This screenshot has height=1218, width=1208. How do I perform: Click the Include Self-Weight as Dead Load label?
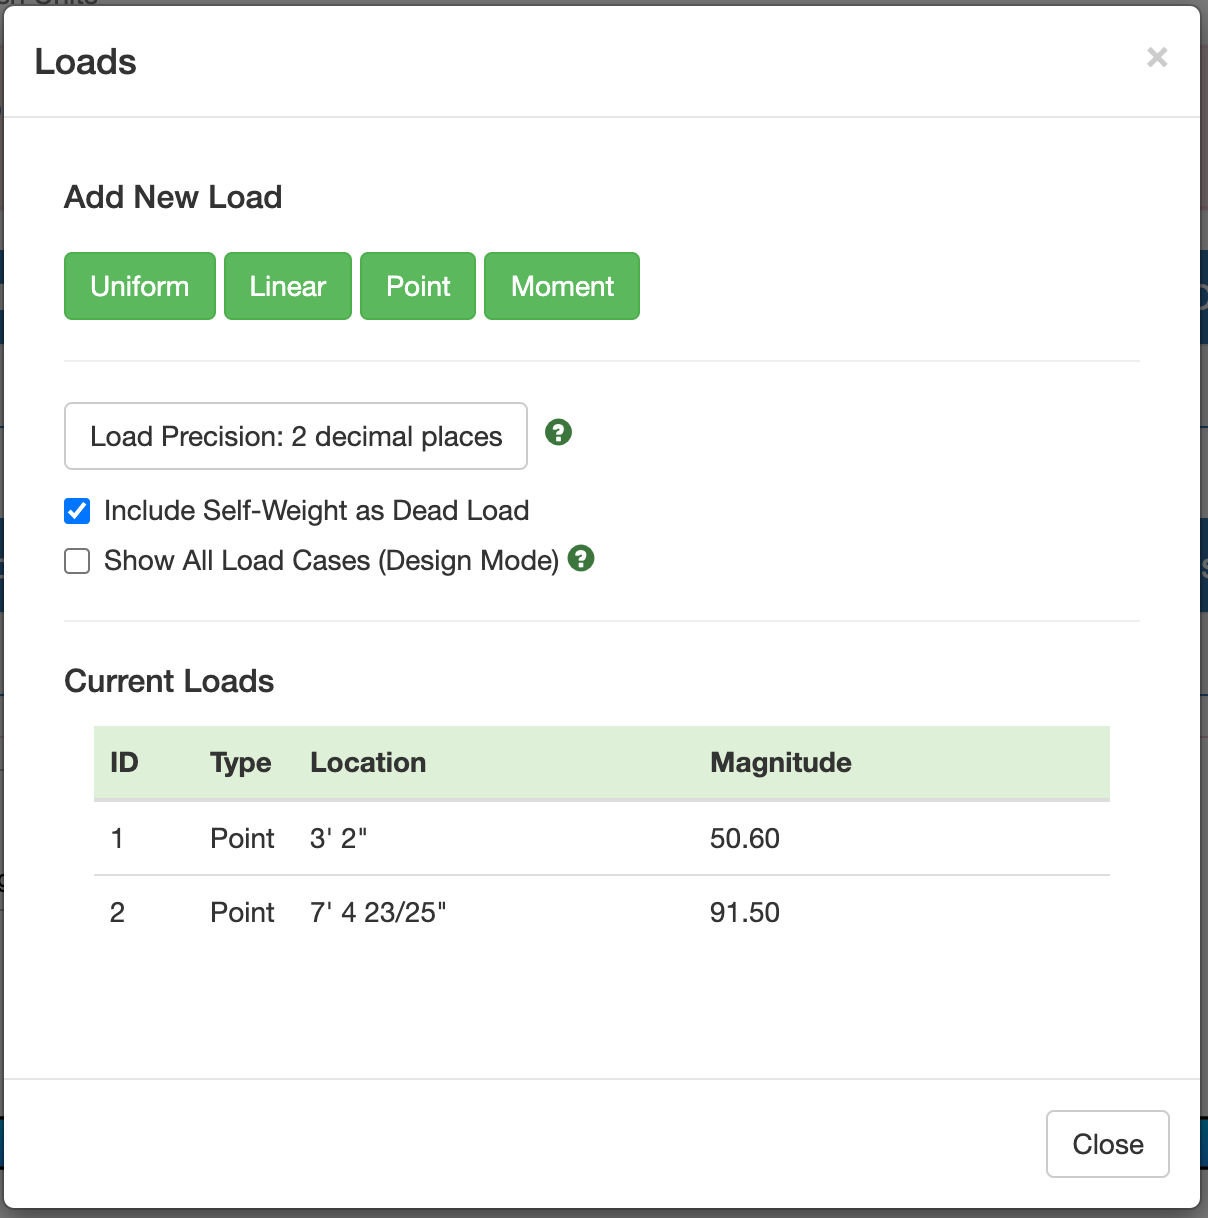coord(316,511)
